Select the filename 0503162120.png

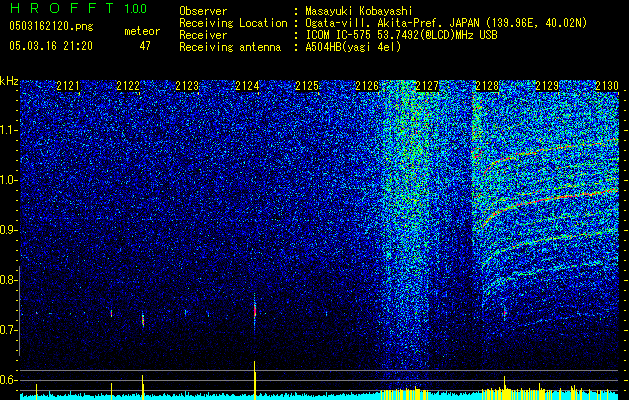click(51, 27)
